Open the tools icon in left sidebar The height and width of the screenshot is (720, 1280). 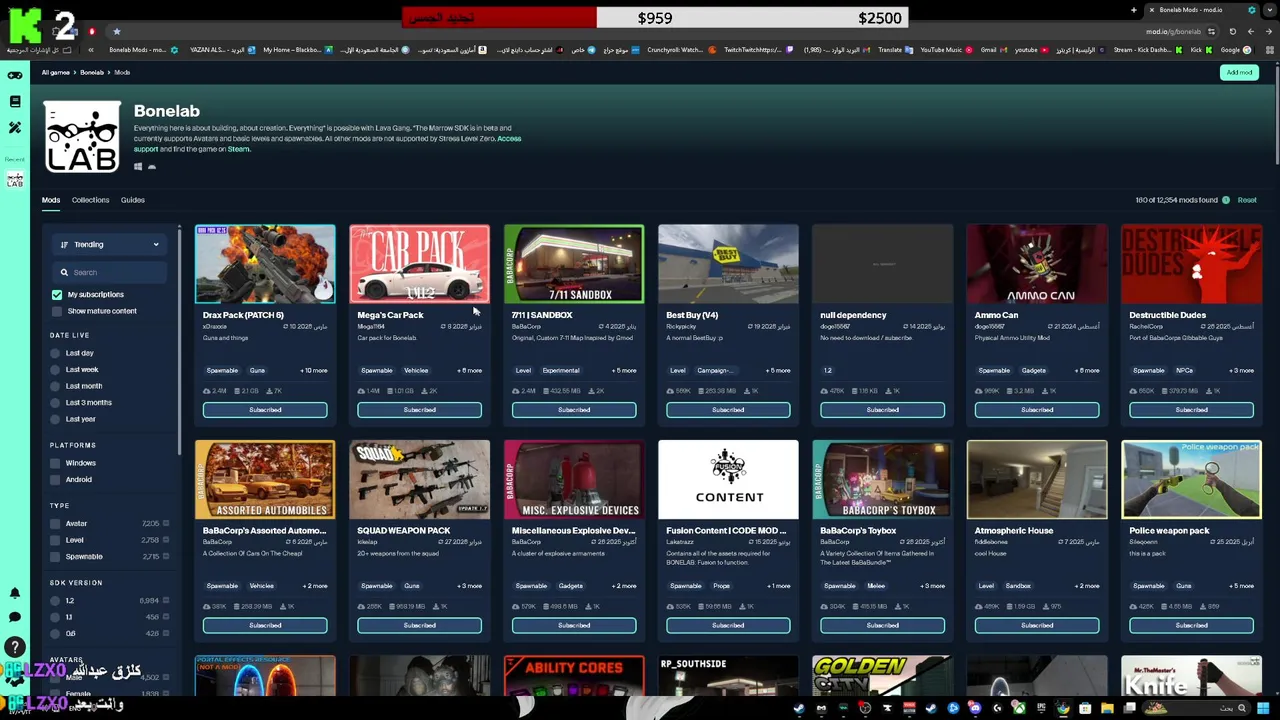pyautogui.click(x=15, y=127)
